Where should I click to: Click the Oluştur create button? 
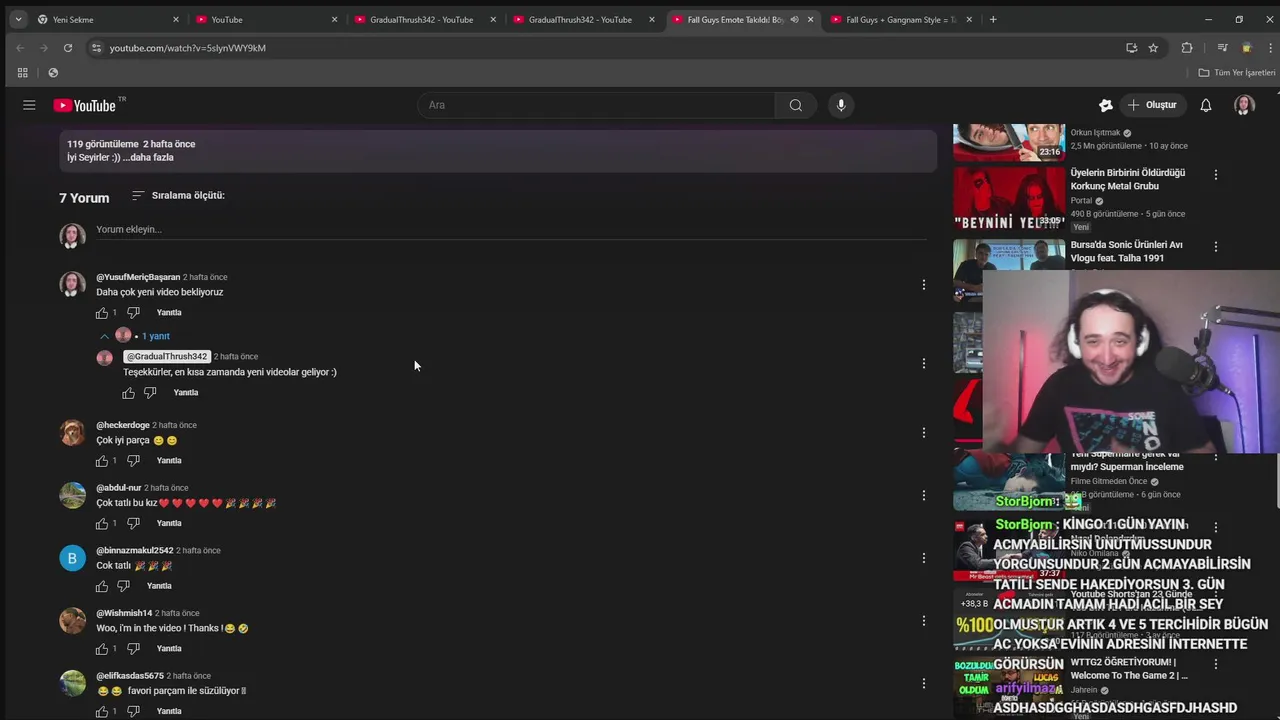tap(1152, 105)
